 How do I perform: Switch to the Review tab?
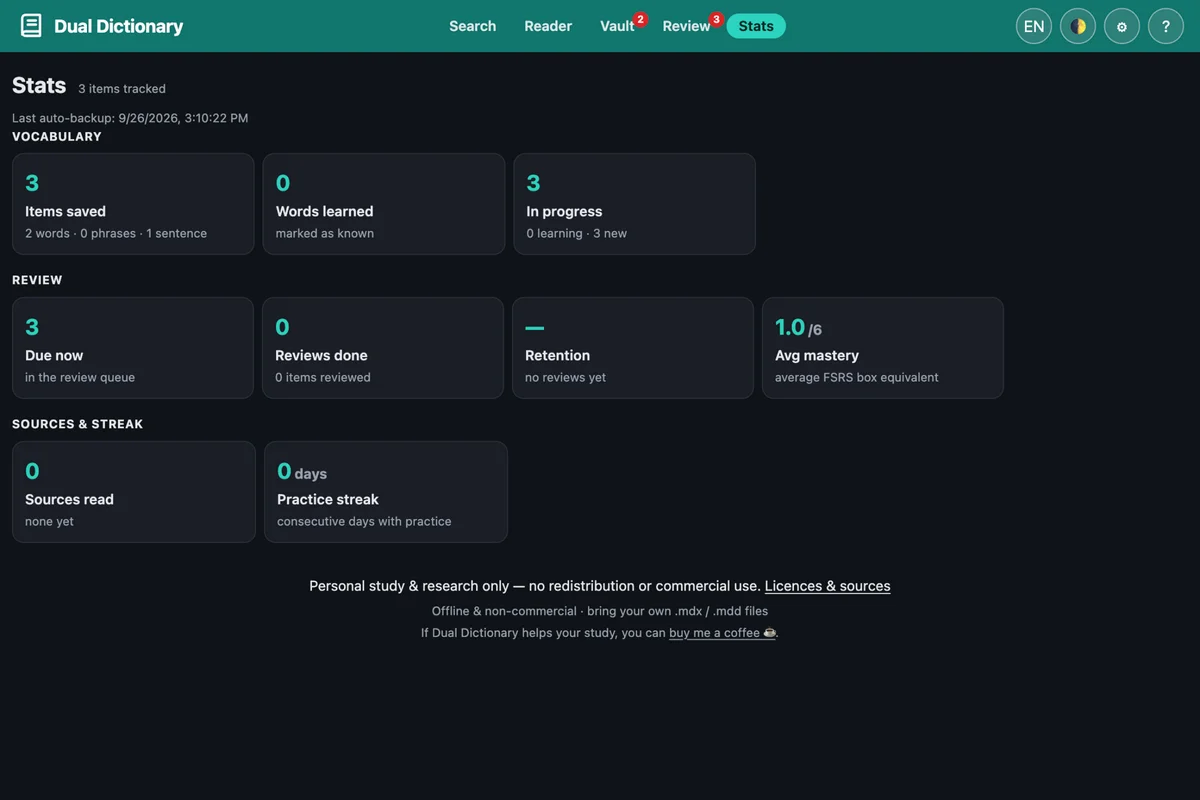(x=686, y=26)
